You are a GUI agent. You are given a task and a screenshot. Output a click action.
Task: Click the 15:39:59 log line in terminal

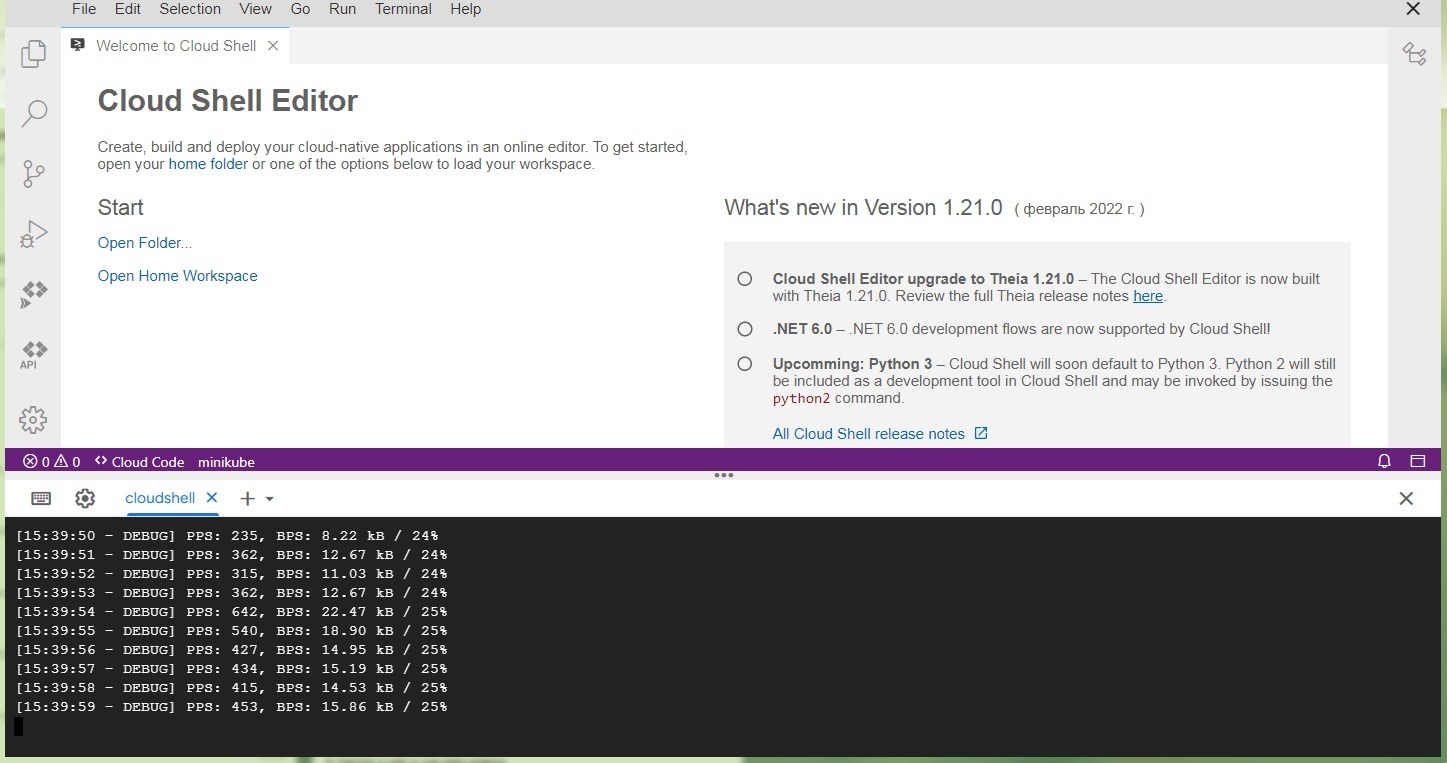tap(231, 707)
